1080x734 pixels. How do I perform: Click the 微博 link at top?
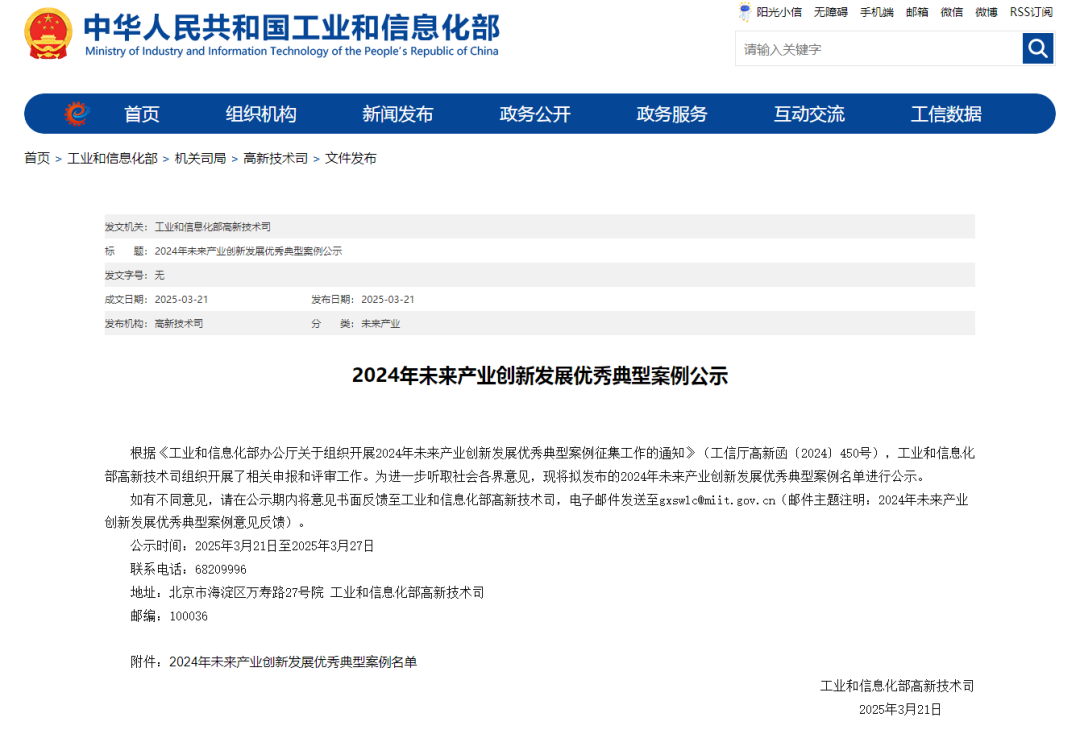[986, 12]
